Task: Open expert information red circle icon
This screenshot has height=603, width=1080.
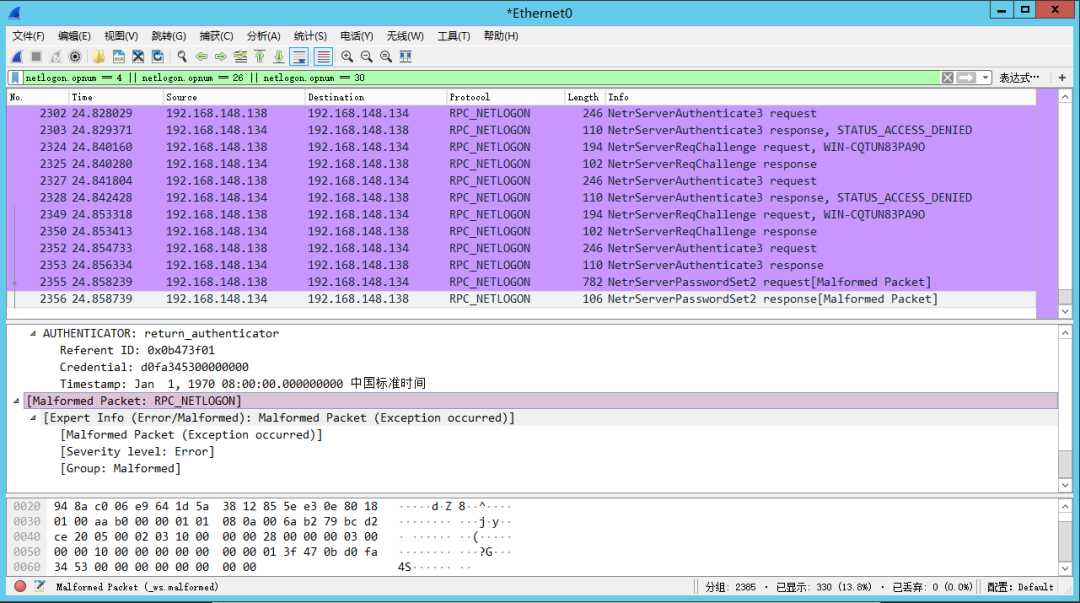Action: point(20,586)
